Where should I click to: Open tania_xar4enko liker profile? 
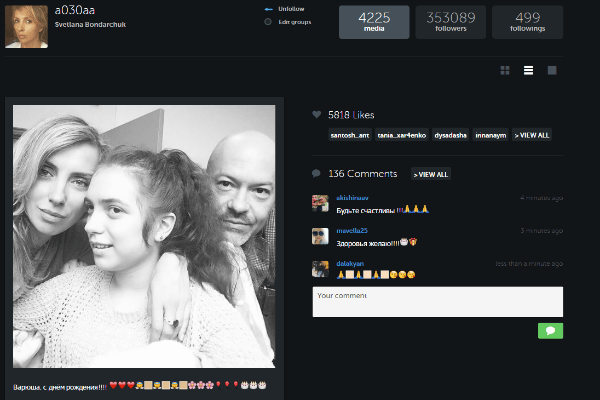tap(401, 135)
